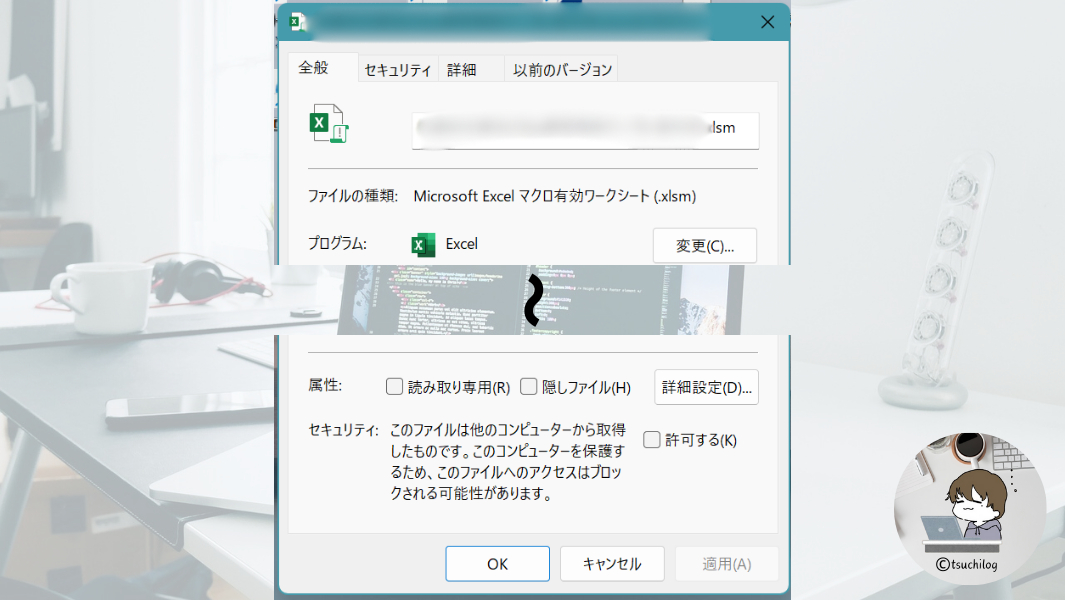The height and width of the screenshot is (600, 1065).
Task: Close the properties dialog with X
Action: (x=768, y=22)
